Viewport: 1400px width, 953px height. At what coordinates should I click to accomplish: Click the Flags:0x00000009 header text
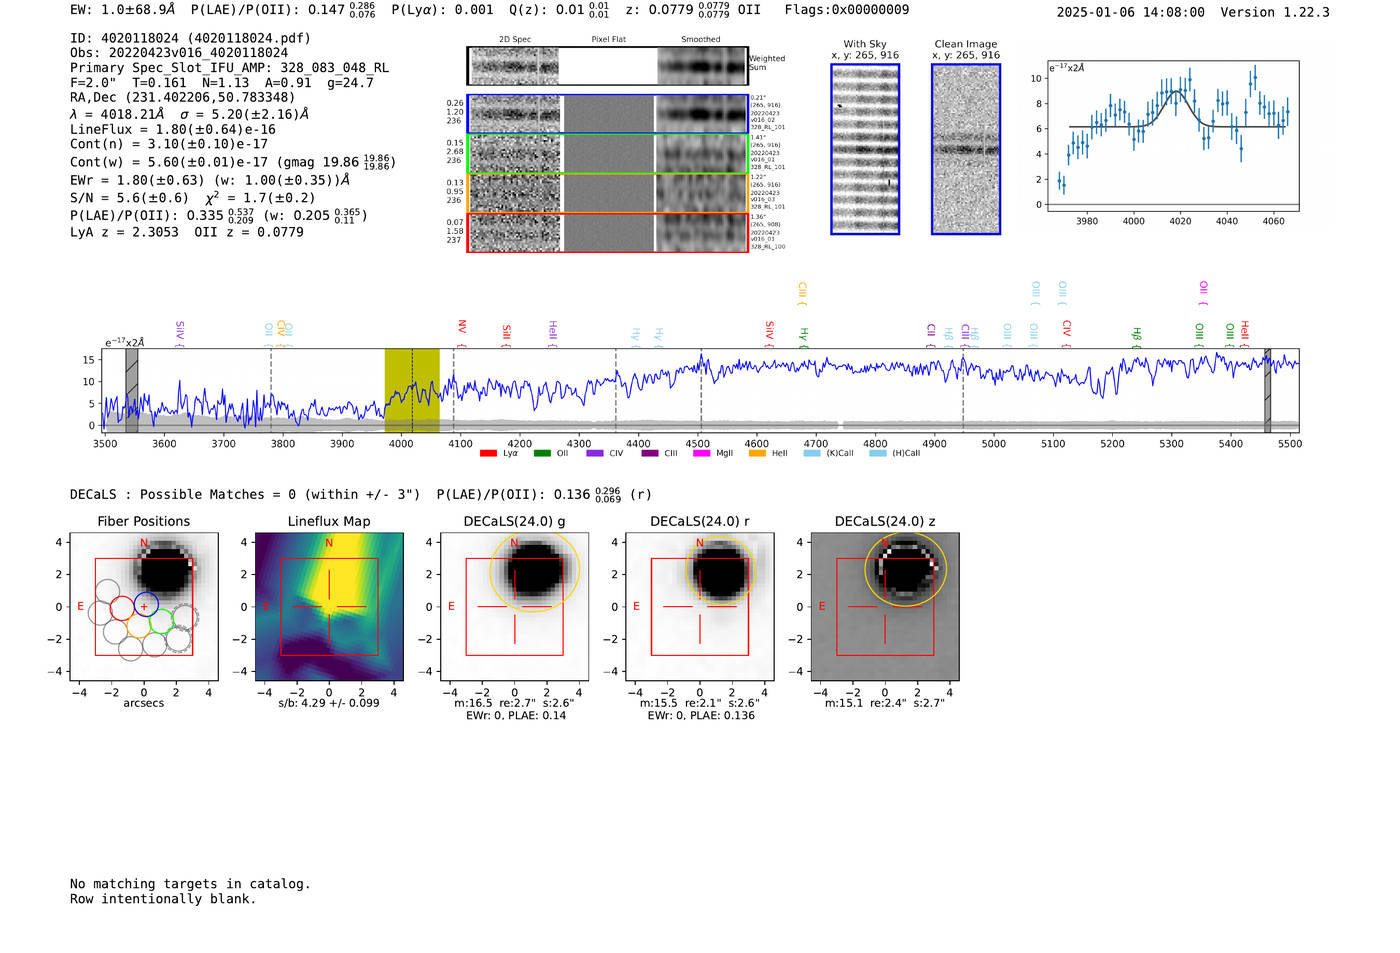(847, 10)
